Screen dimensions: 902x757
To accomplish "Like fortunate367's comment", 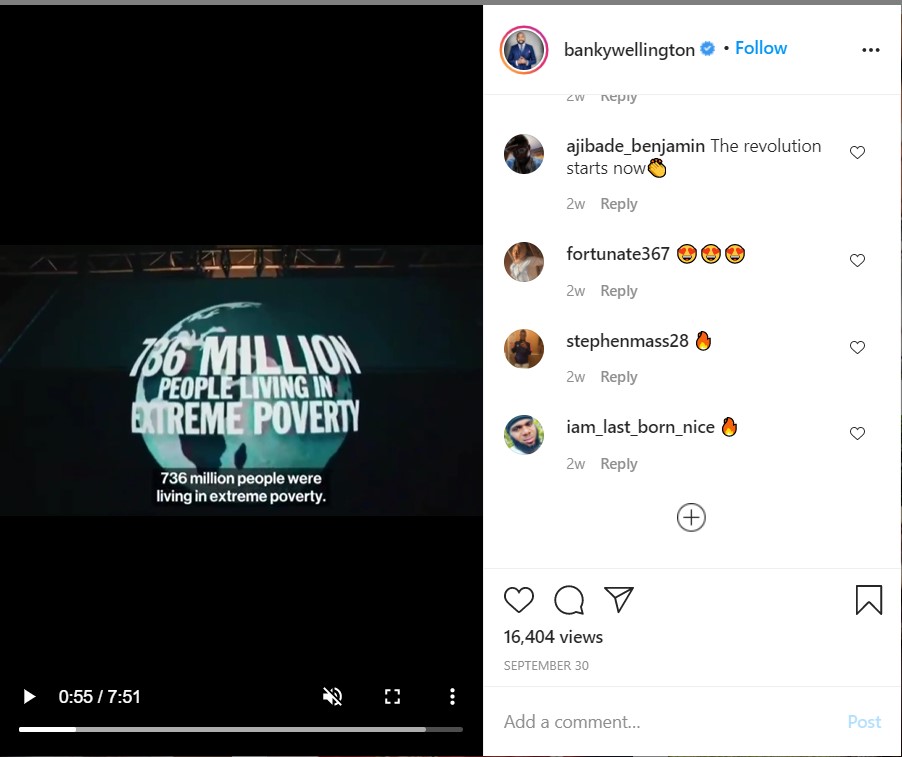I will click(x=857, y=261).
